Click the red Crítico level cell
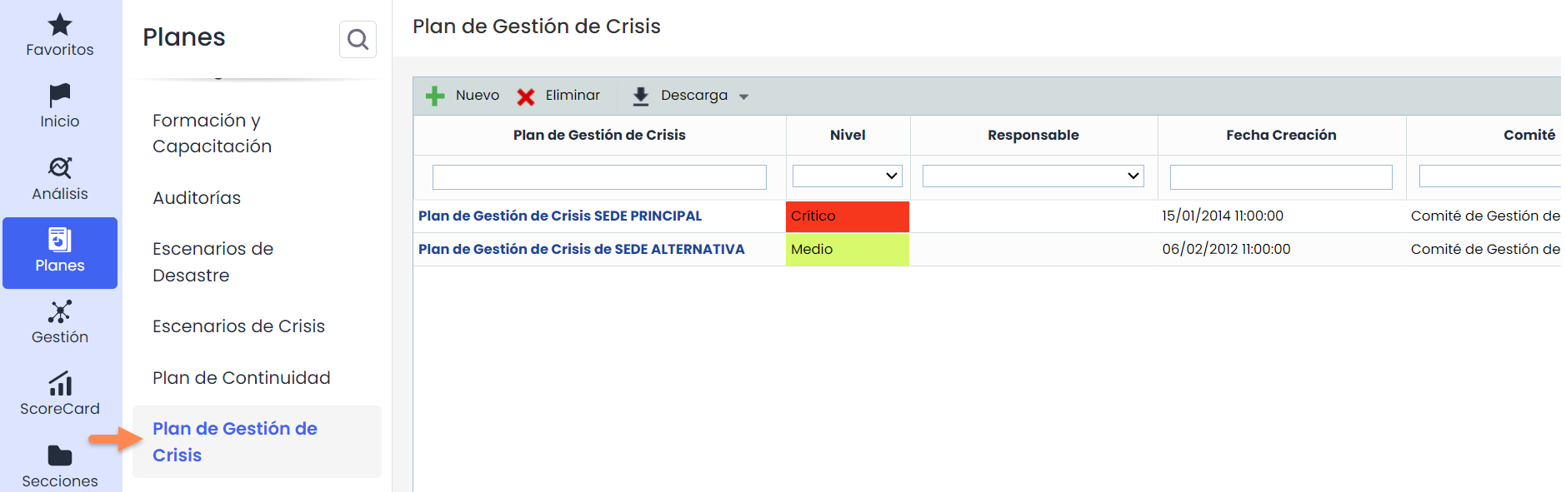Screen dimensions: 1565x492 coord(848,216)
